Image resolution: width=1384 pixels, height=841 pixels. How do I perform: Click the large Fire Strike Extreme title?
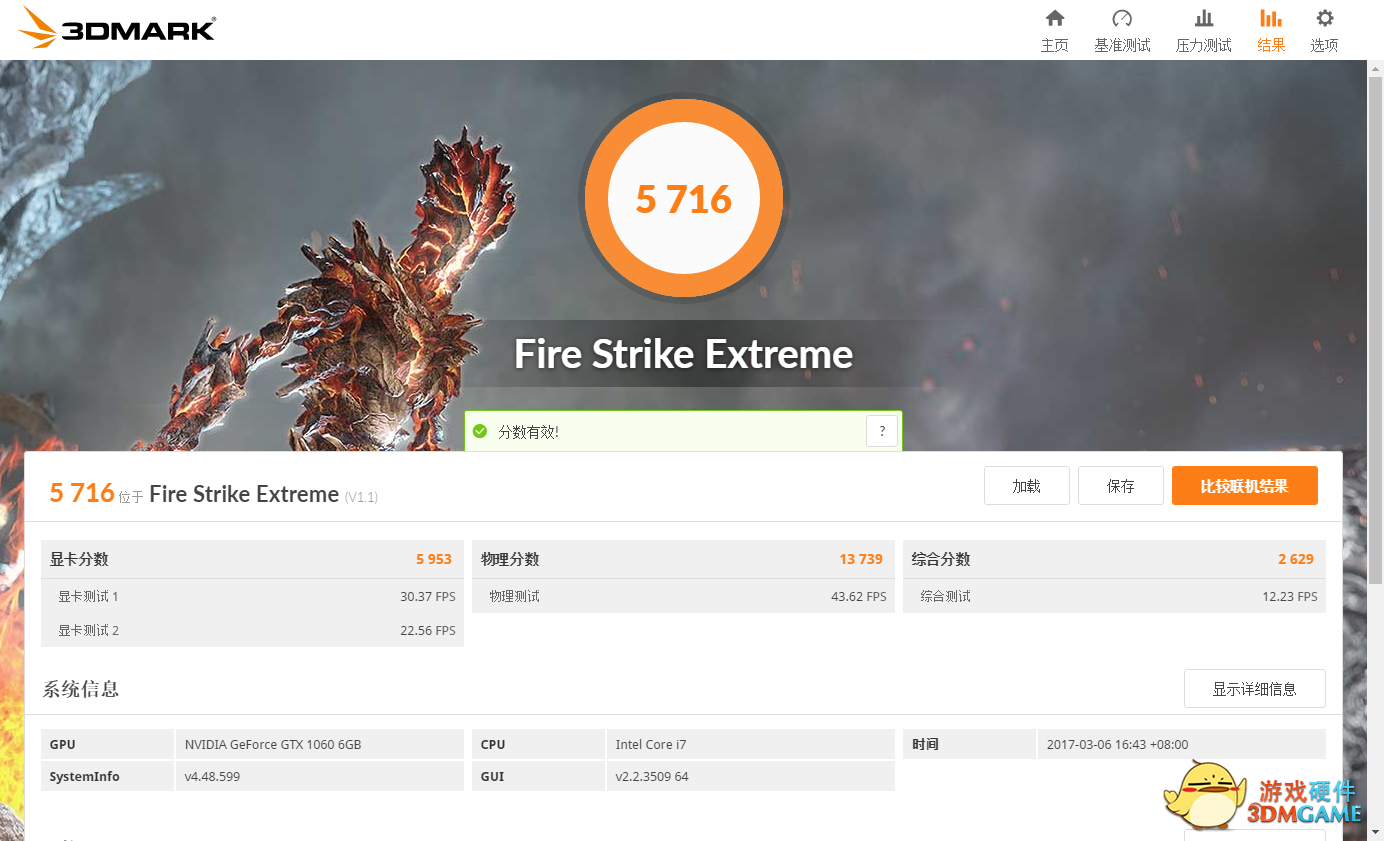click(x=684, y=354)
